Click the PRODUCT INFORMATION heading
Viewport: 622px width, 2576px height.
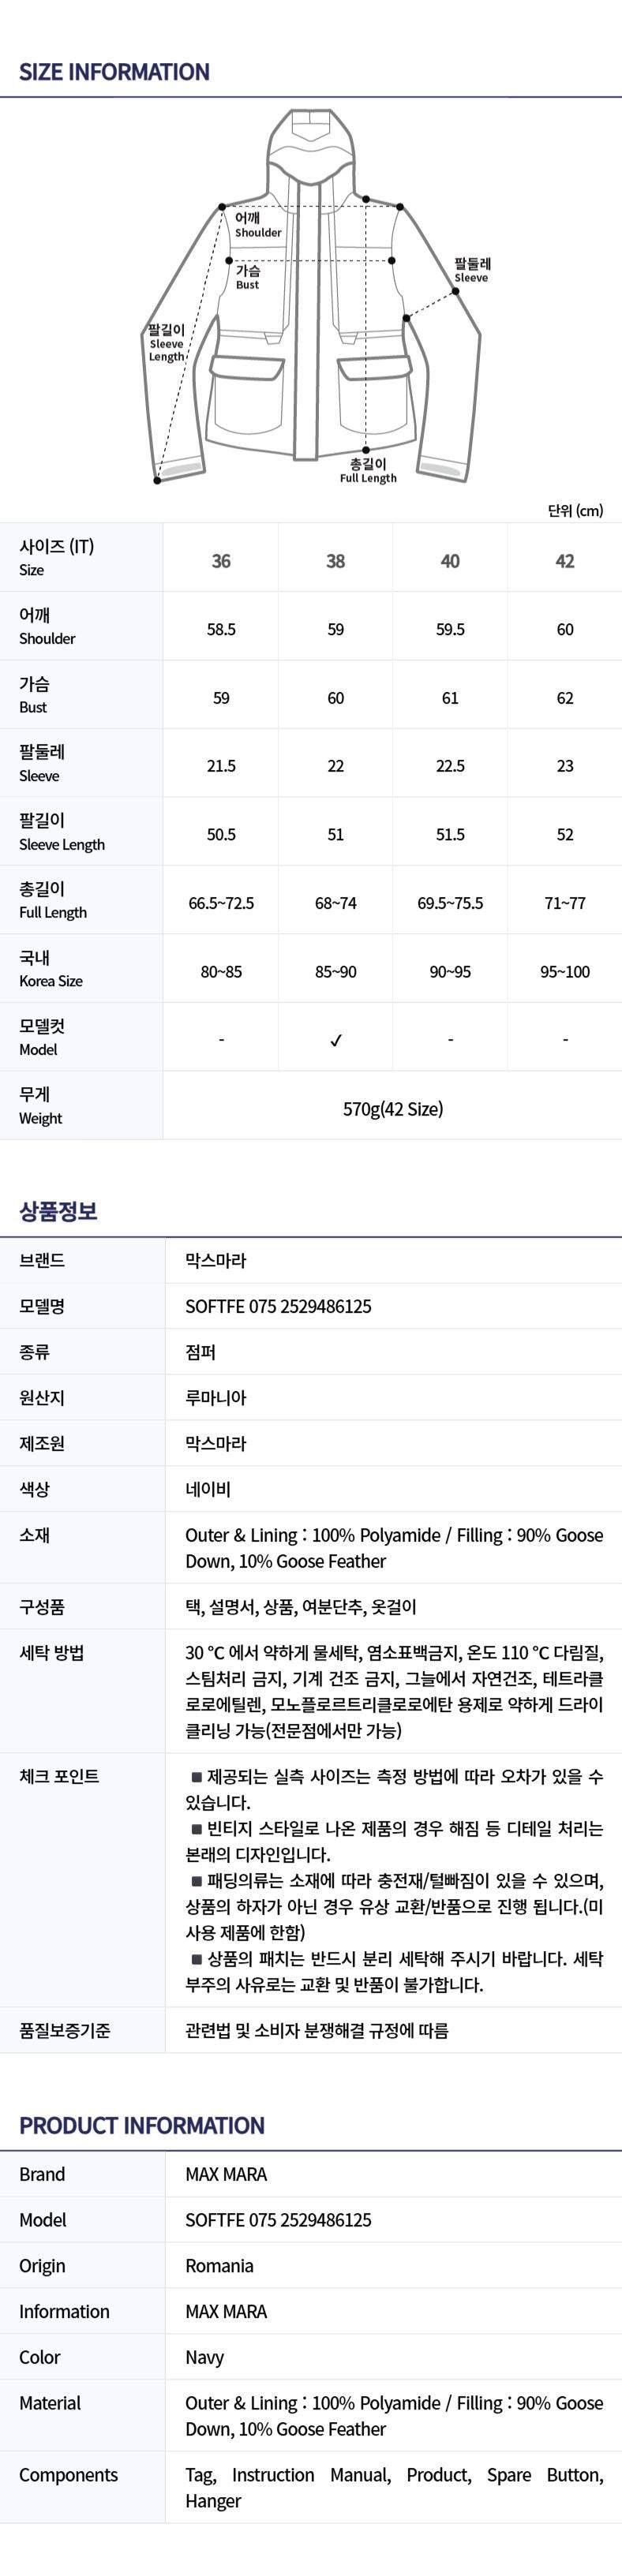pos(141,2125)
